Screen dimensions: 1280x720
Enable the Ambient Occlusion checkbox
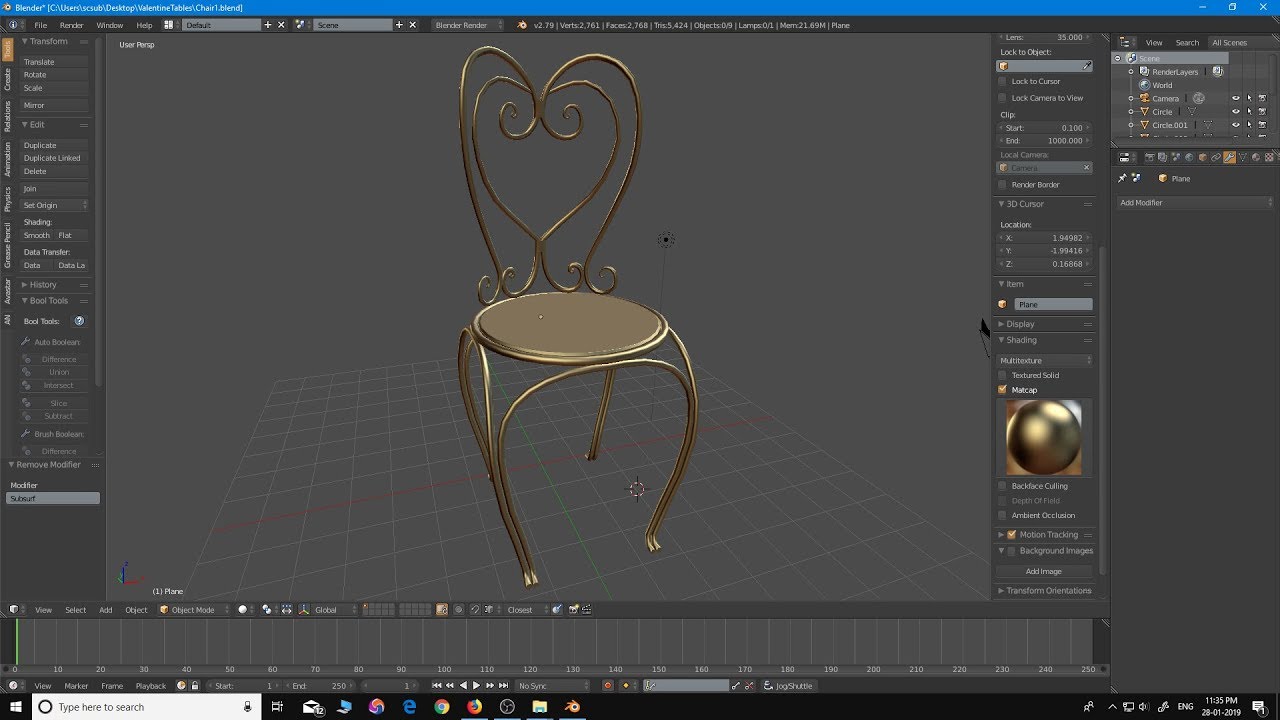tap(1003, 515)
